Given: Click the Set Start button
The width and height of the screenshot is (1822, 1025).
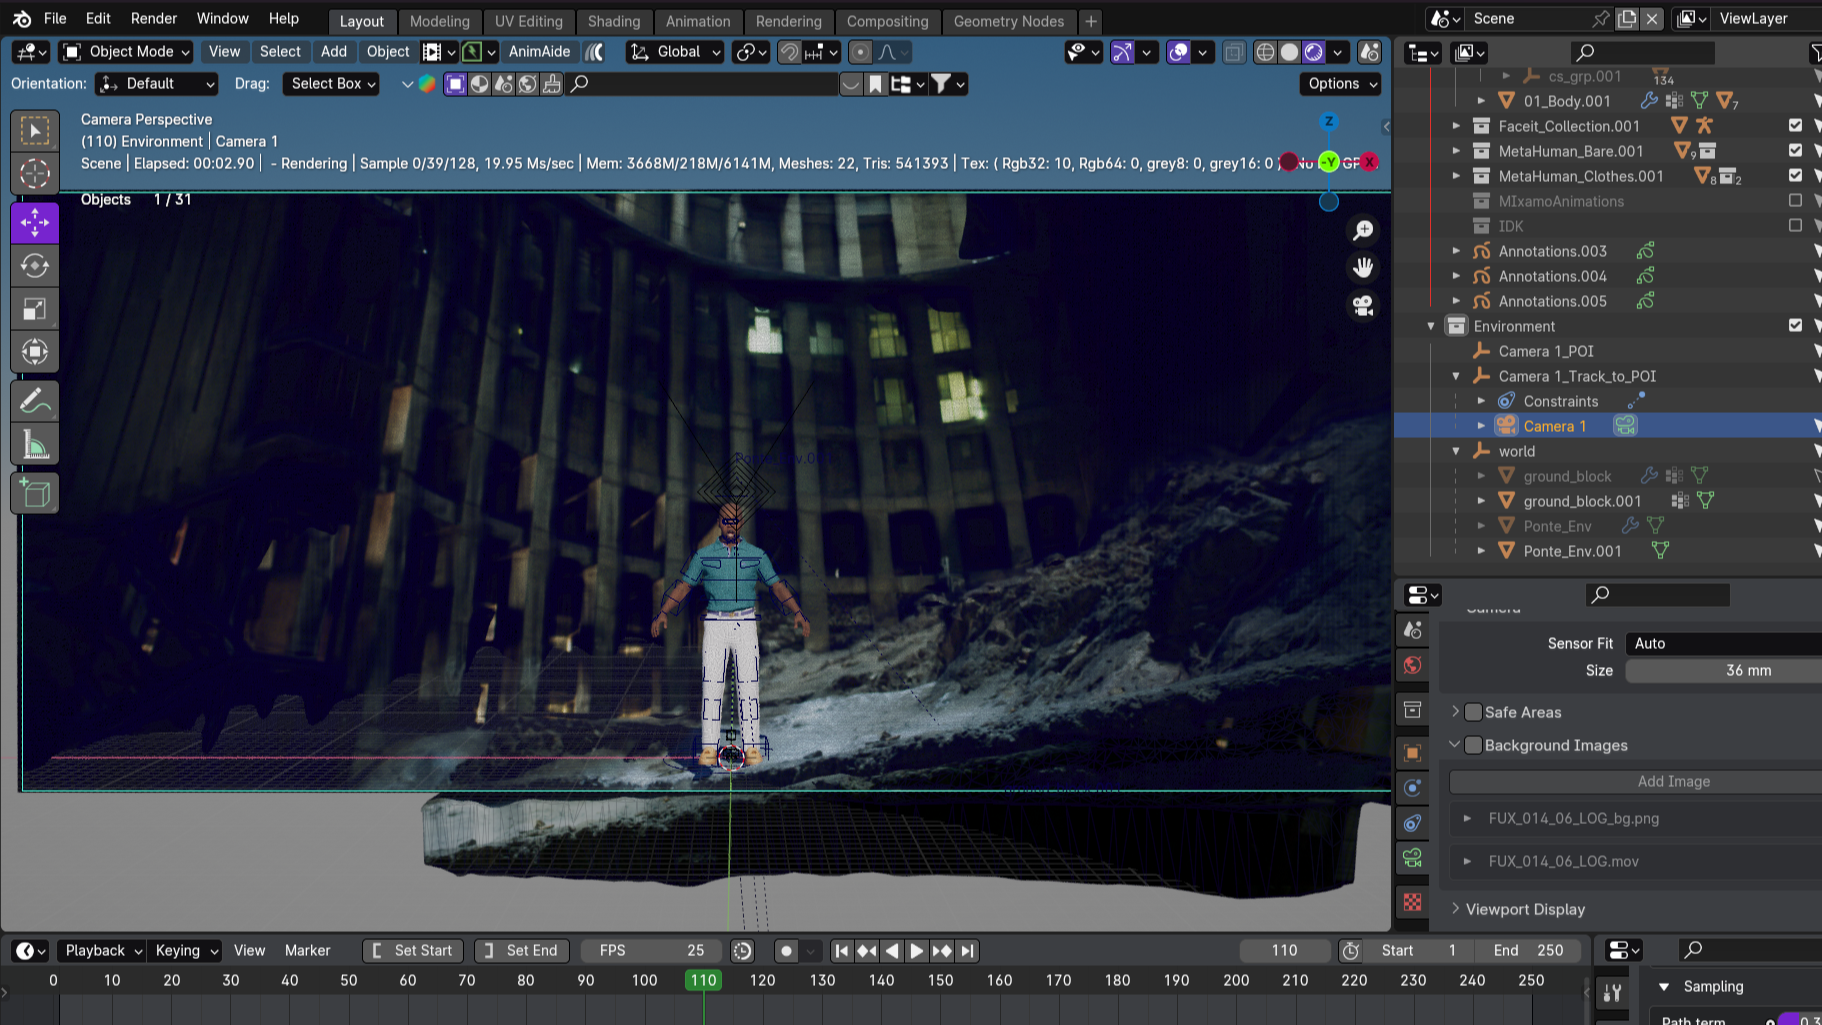Looking at the screenshot, I should (412, 950).
